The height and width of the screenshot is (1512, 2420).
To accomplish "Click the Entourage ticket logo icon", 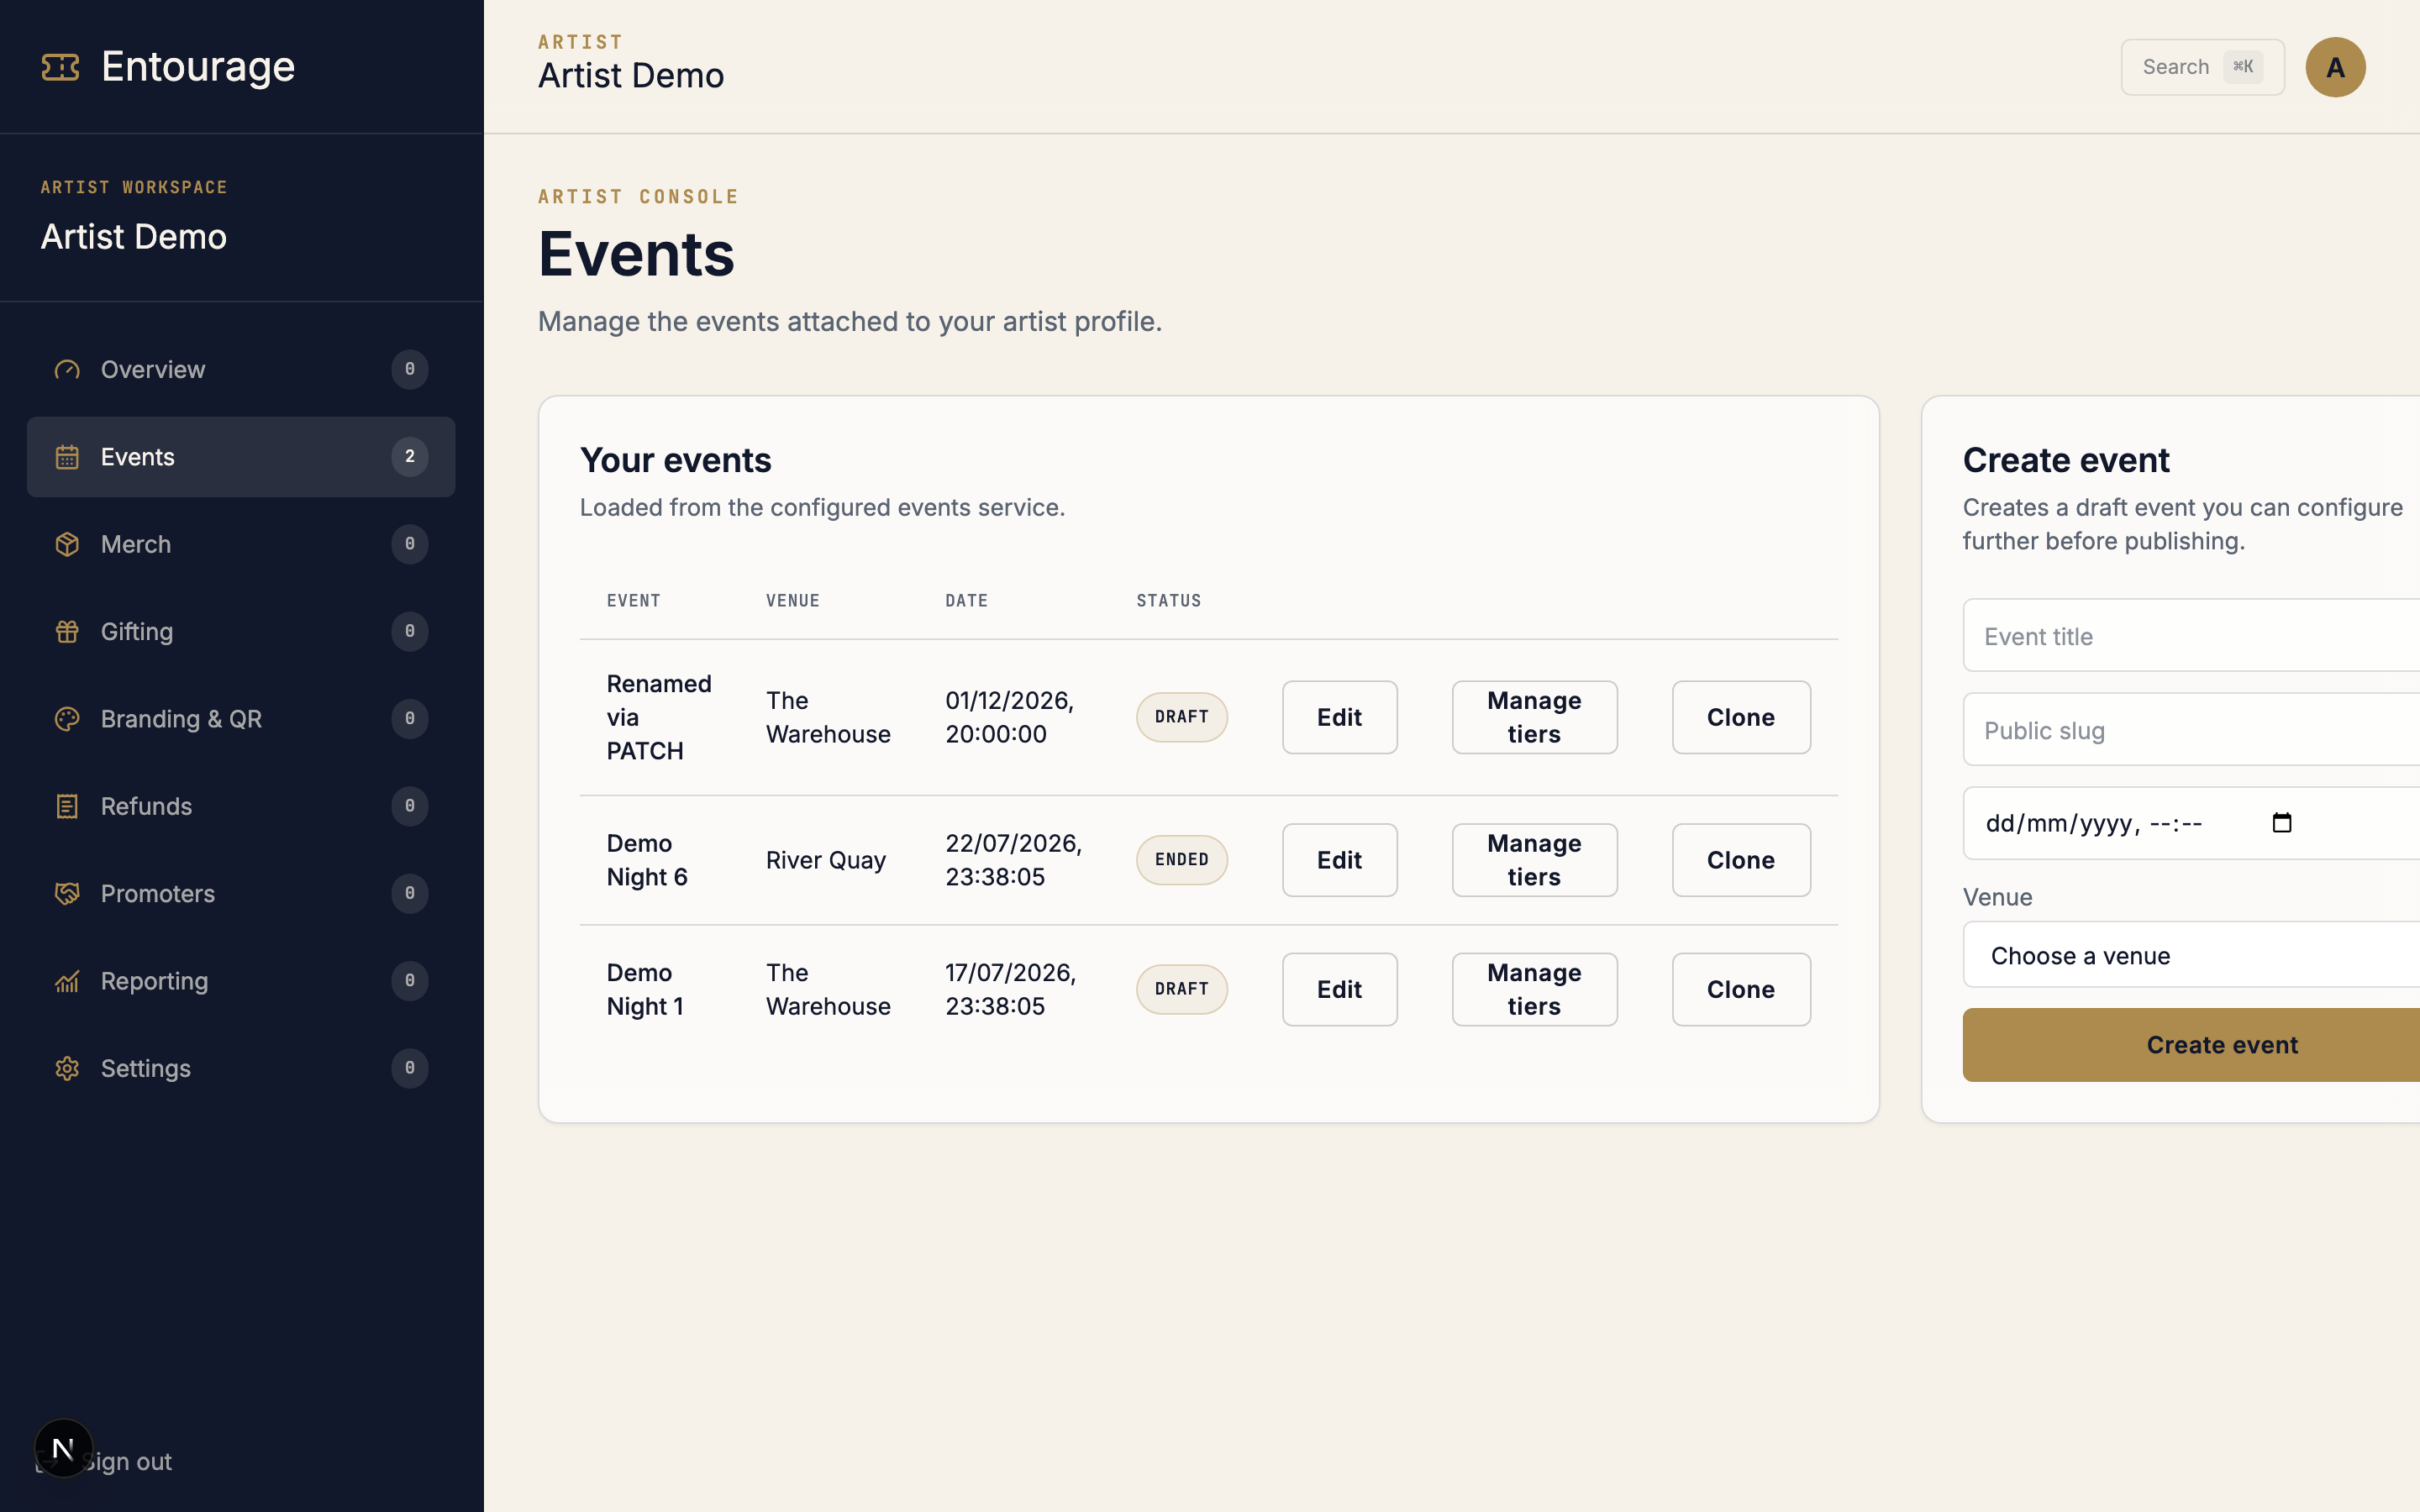I will (x=60, y=67).
